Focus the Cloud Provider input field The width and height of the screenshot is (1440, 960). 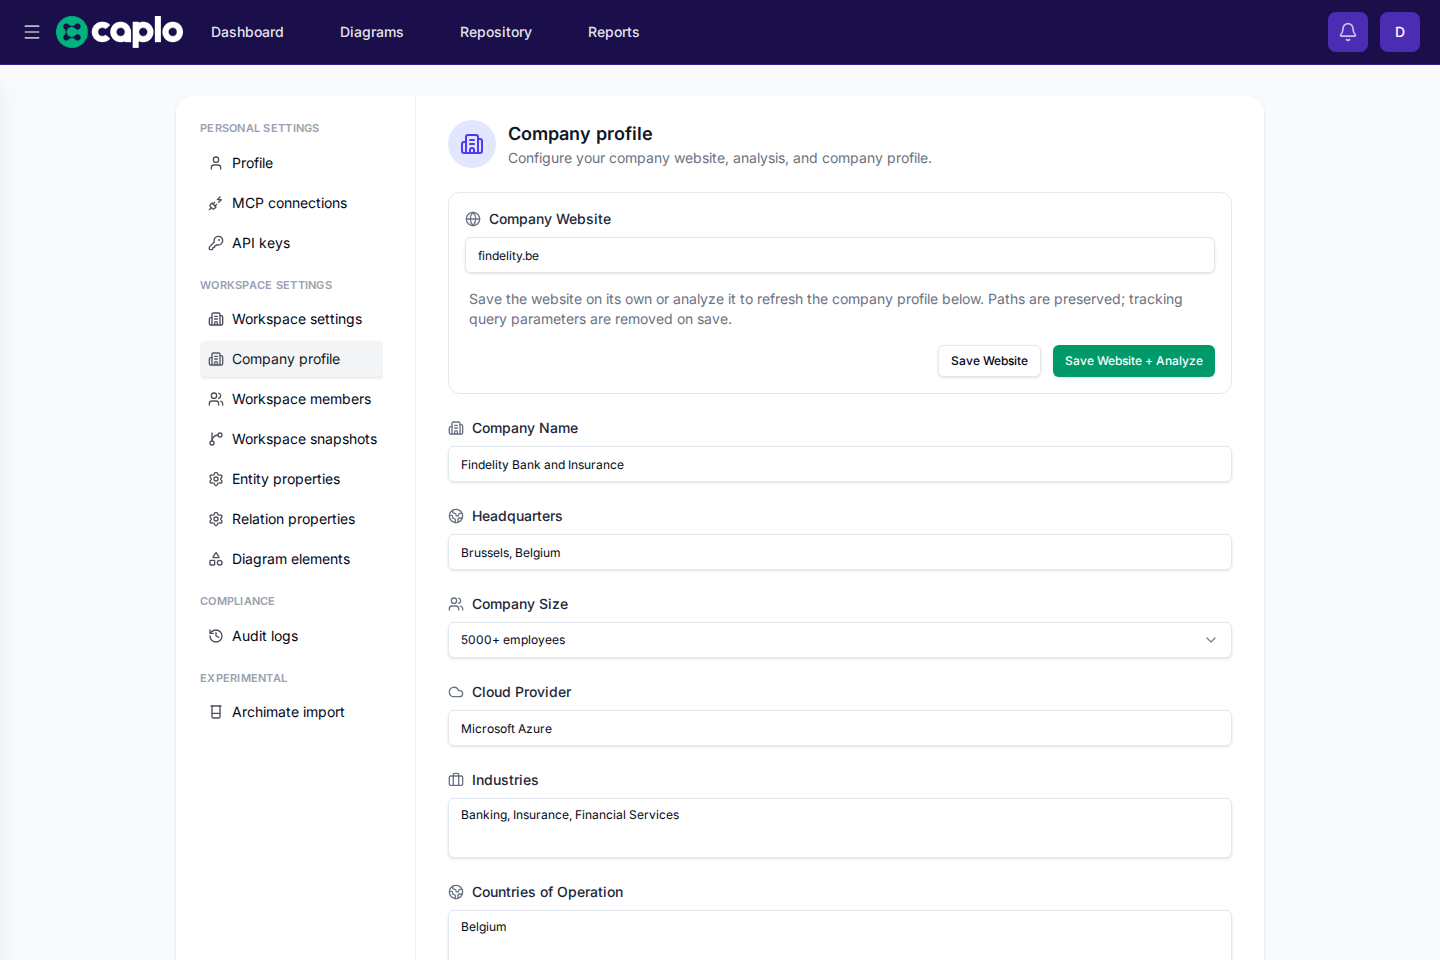[840, 728]
